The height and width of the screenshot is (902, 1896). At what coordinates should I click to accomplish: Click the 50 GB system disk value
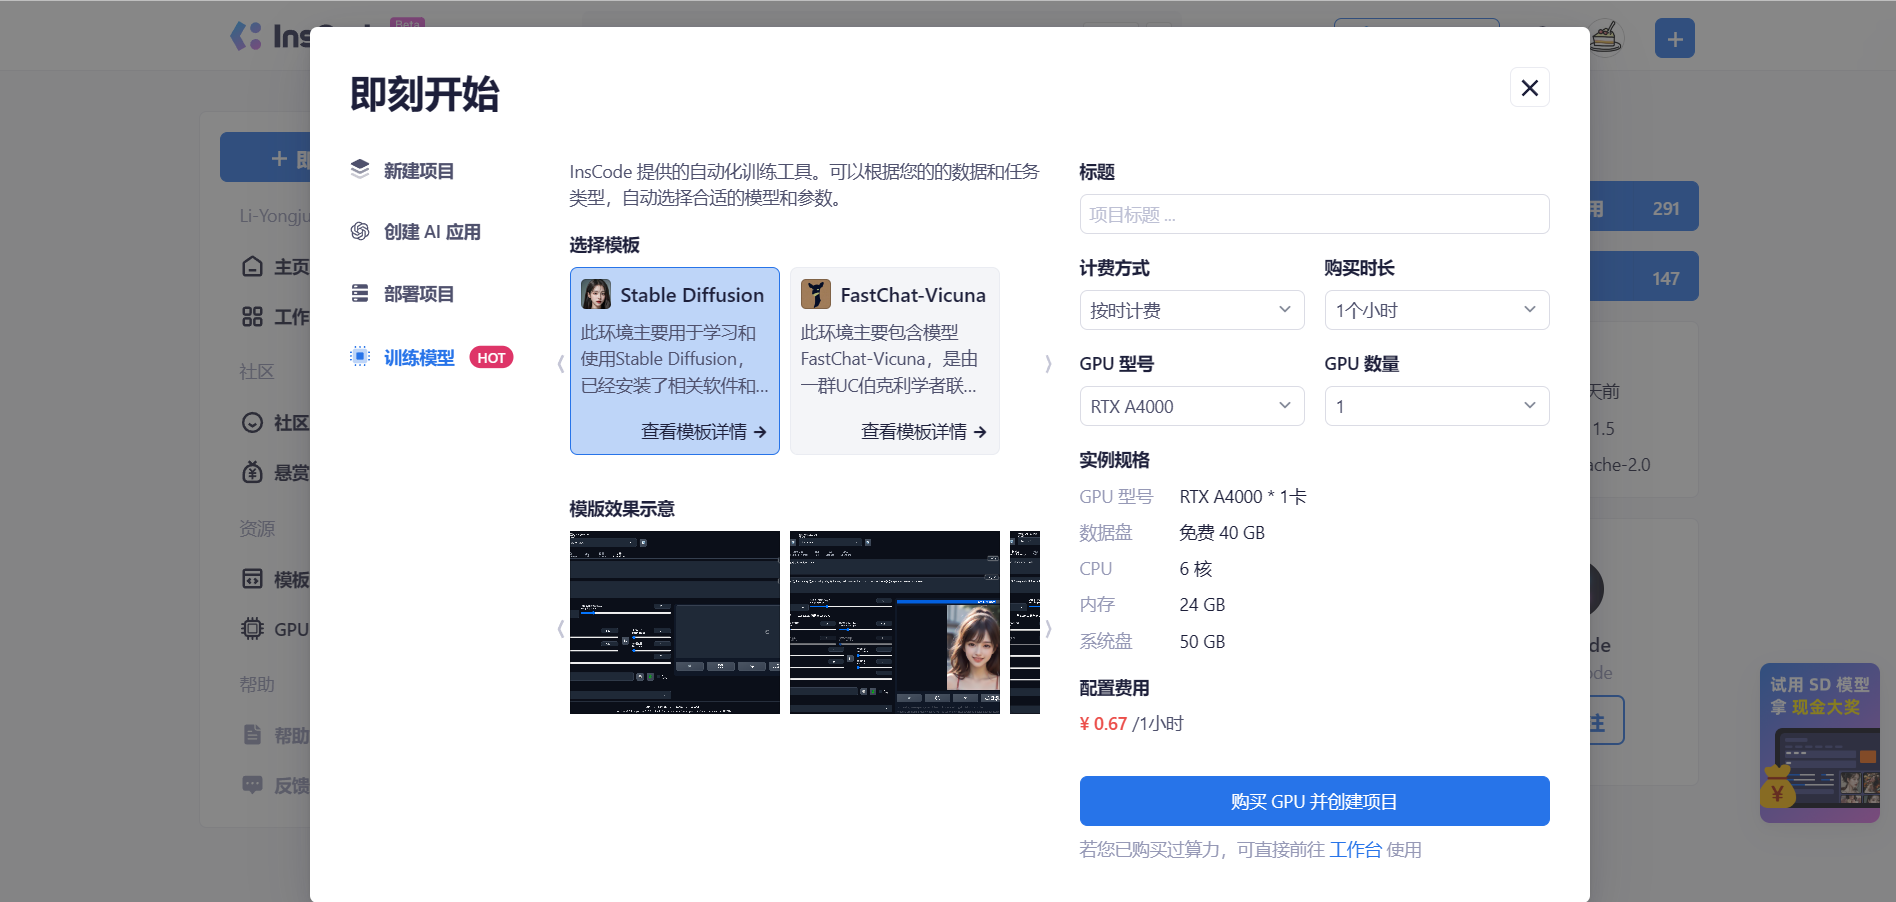[1202, 642]
